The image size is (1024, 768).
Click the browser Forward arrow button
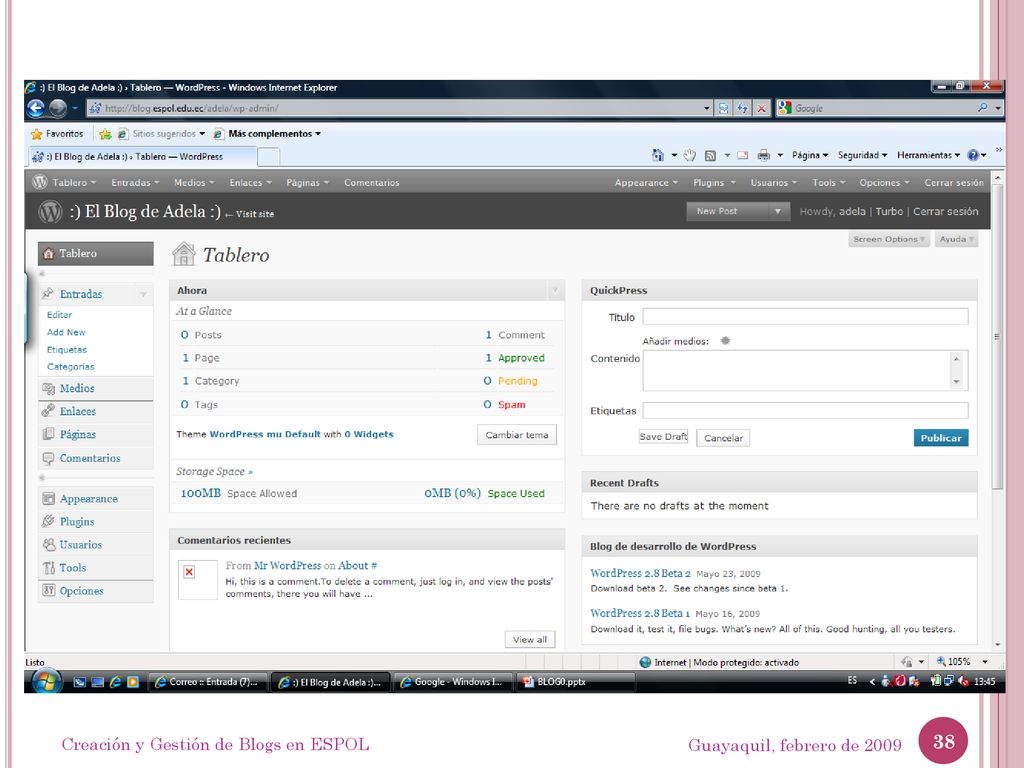pos(58,108)
